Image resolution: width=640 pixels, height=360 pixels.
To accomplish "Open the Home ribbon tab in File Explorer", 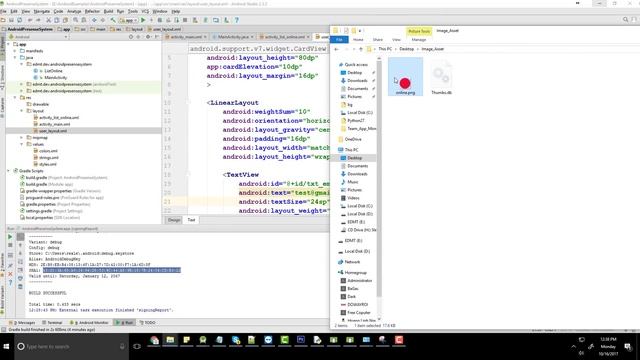I will click(358, 40).
